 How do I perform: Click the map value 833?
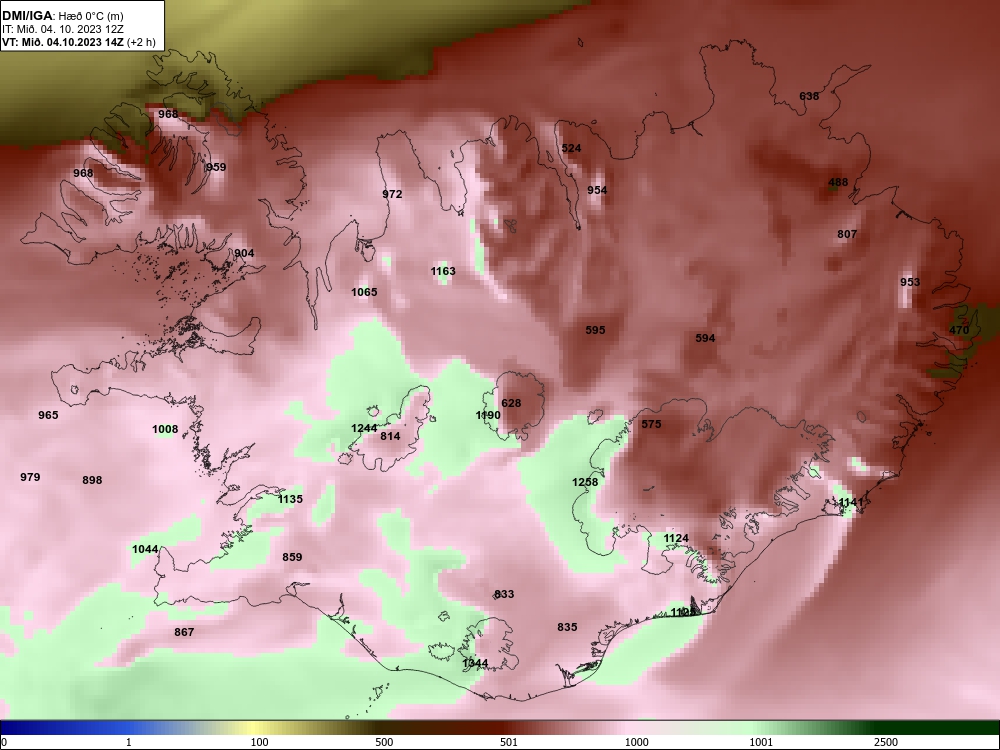pyautogui.click(x=504, y=594)
